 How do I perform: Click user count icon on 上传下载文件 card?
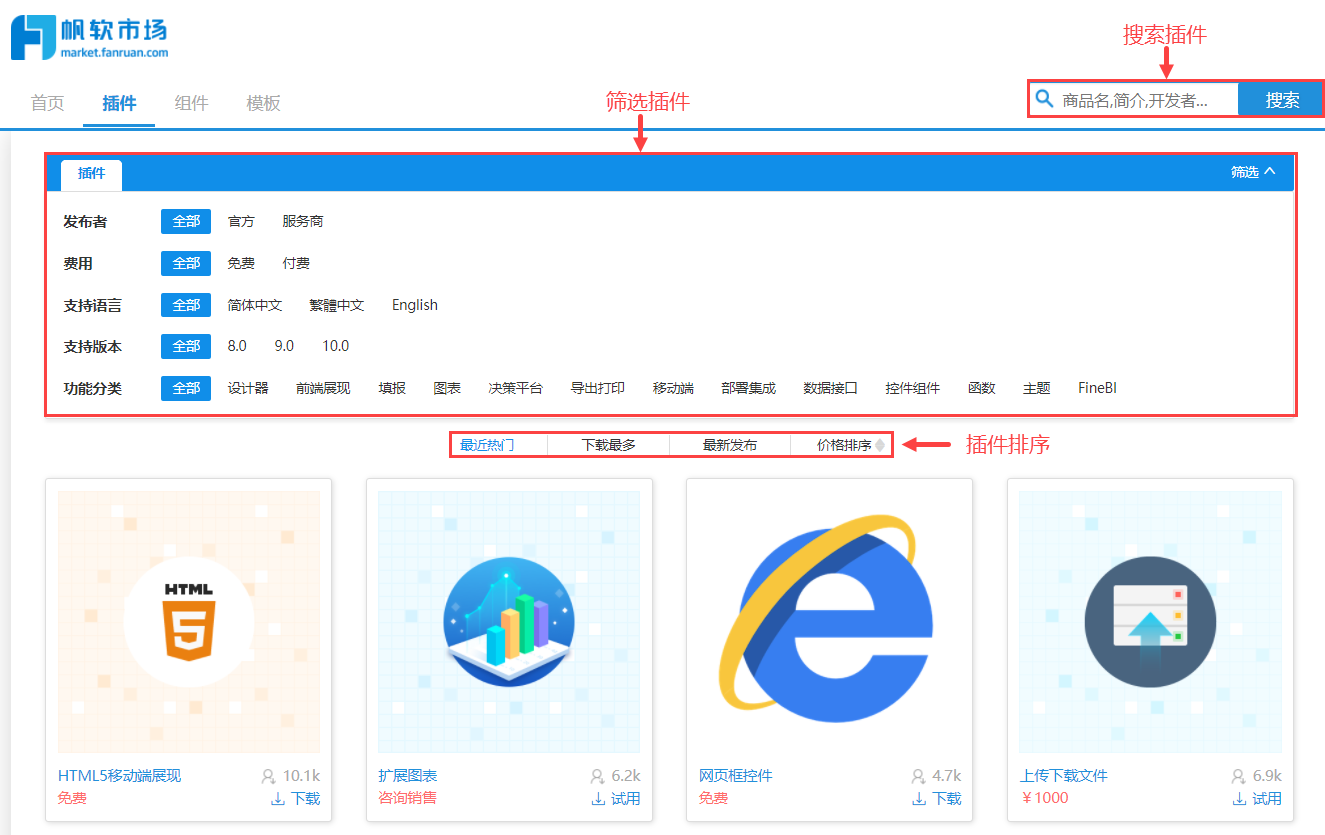pos(1238,776)
